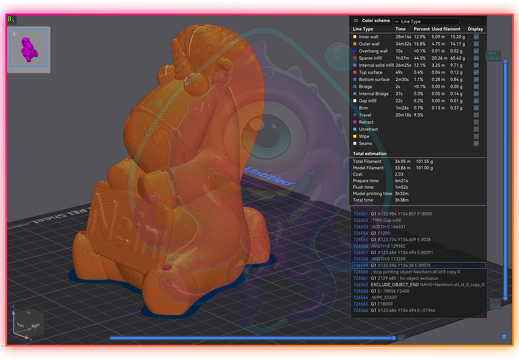Uncheck the Seams display checkbox
Screen dimensions: 519x360
coord(476,143)
